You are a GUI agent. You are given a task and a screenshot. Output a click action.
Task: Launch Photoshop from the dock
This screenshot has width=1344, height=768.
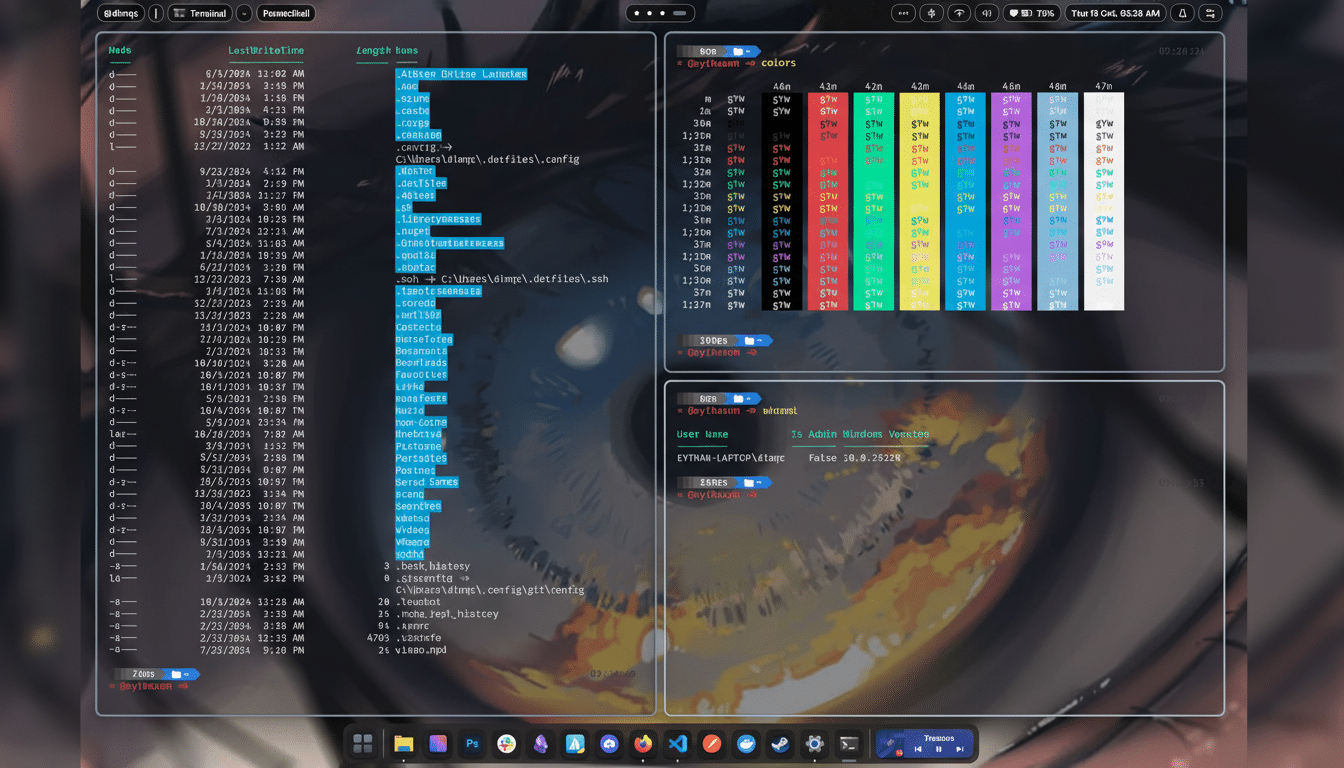tap(472, 744)
